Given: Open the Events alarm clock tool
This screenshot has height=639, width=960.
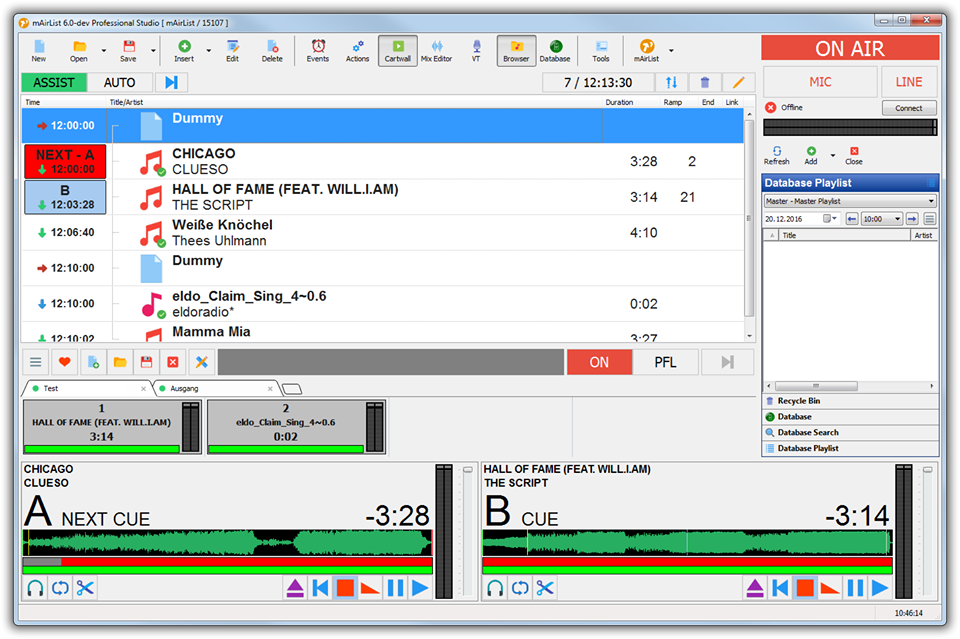Looking at the screenshot, I should point(318,51).
